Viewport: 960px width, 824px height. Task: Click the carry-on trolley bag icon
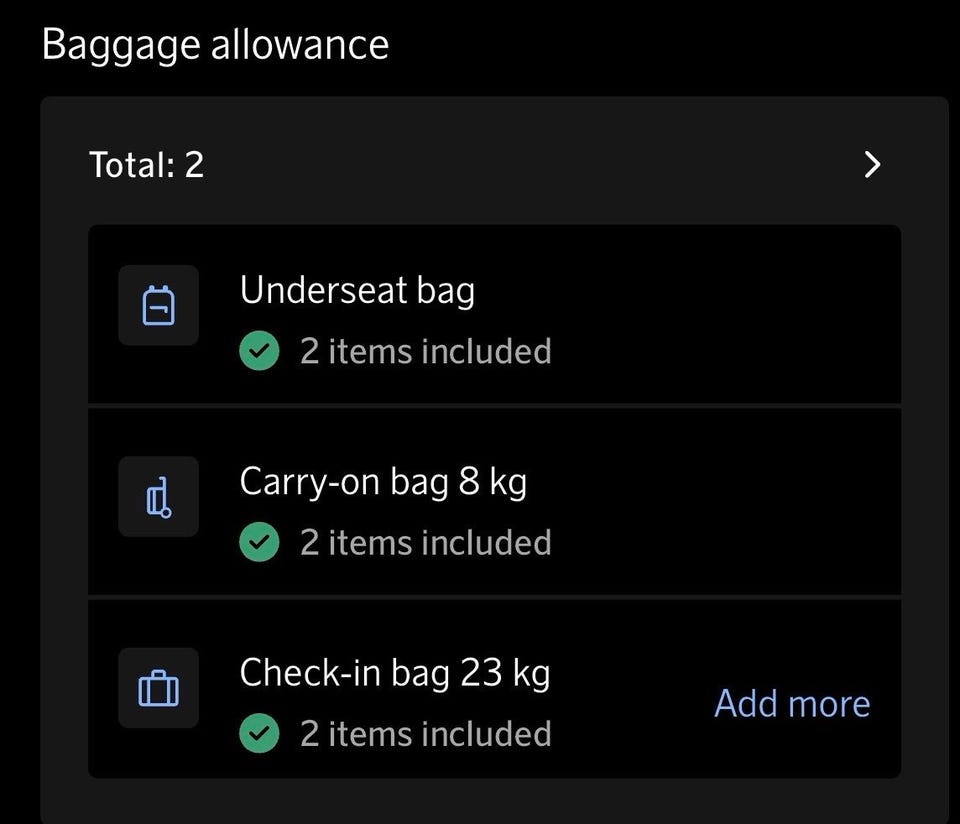tap(159, 497)
